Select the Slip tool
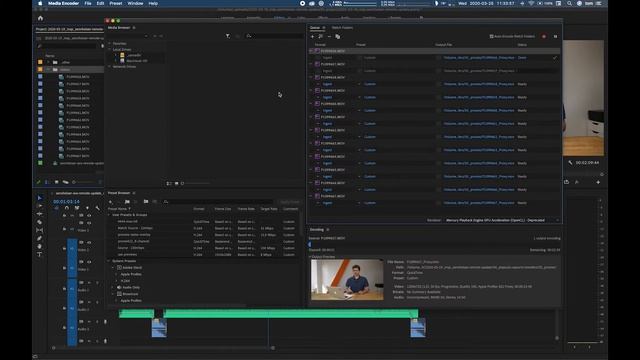This screenshot has width=640, height=360. (x=39, y=230)
